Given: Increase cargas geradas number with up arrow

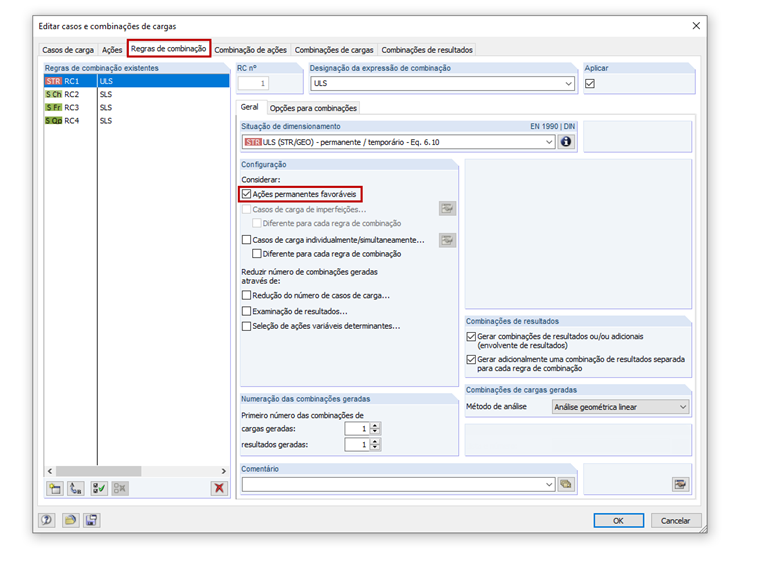Looking at the screenshot, I should [375, 426].
